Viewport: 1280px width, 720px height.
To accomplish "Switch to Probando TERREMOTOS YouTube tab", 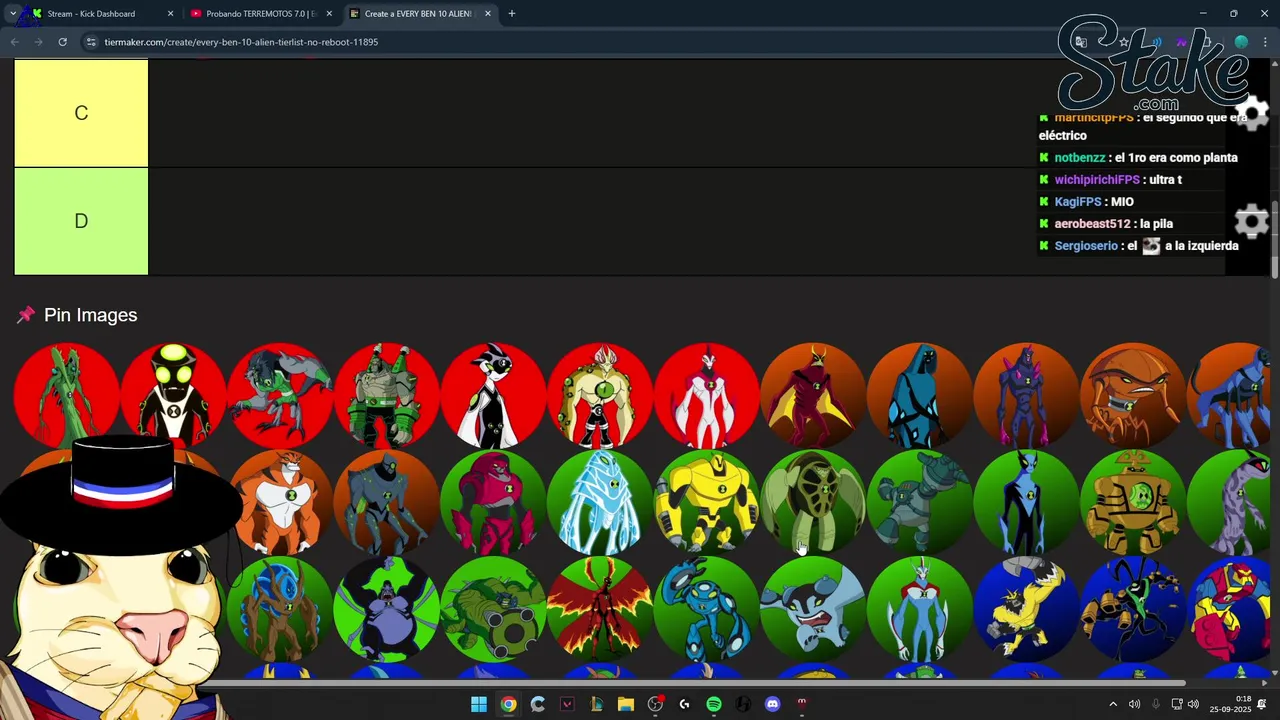I will pos(260,14).
